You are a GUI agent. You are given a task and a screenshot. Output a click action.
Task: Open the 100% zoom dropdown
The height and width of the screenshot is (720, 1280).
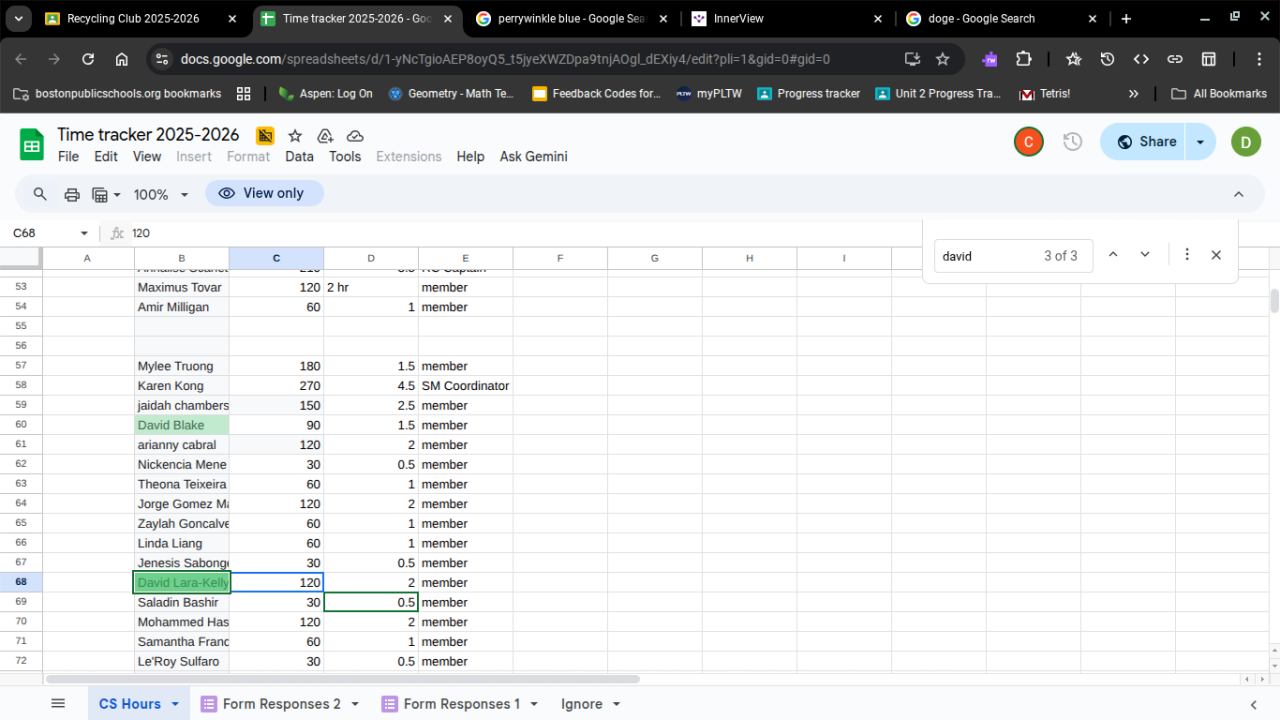[160, 194]
